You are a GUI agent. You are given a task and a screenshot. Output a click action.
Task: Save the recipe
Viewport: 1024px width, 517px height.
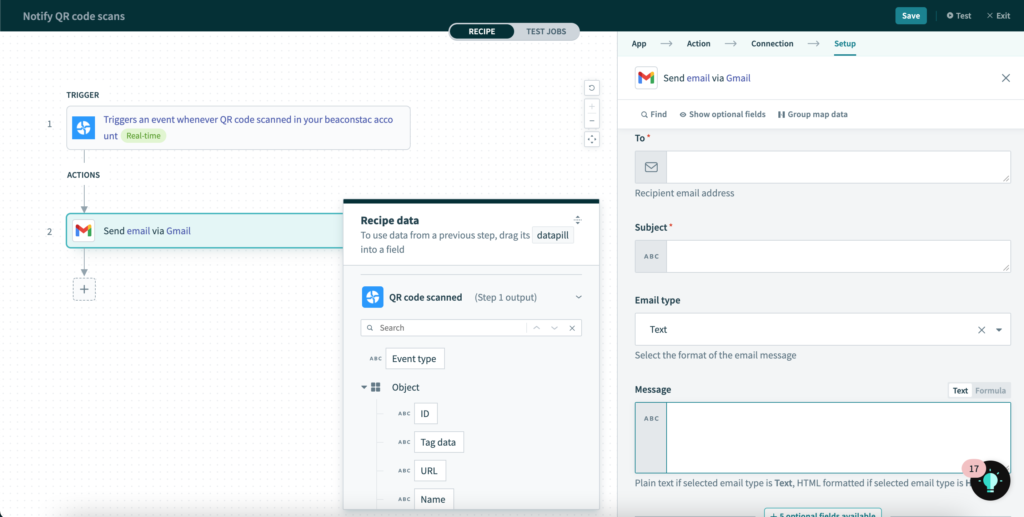[910, 16]
